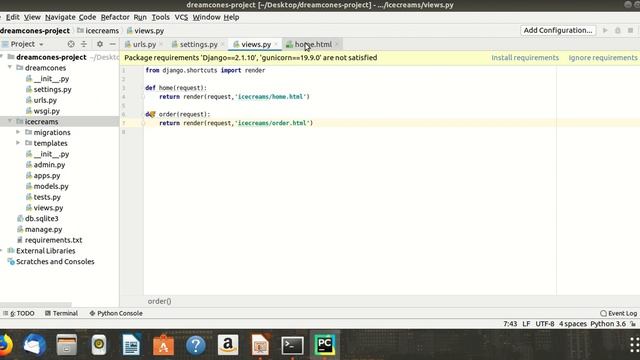Open the Help question mark dock icon

click(x=196, y=345)
